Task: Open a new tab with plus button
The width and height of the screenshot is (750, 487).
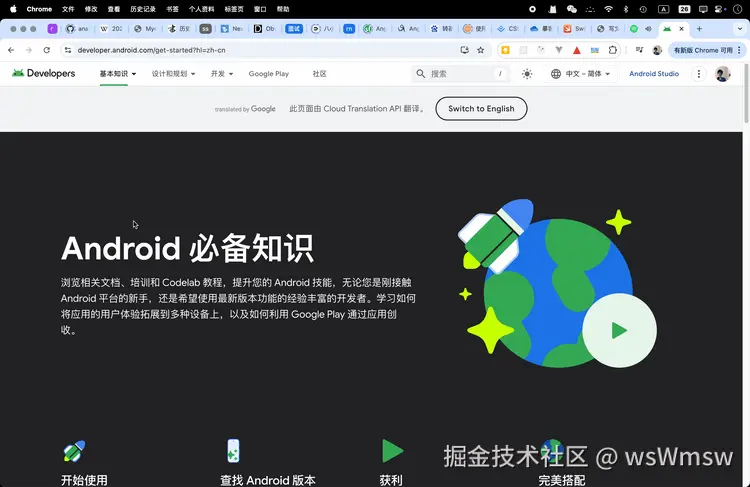Action: (699, 29)
